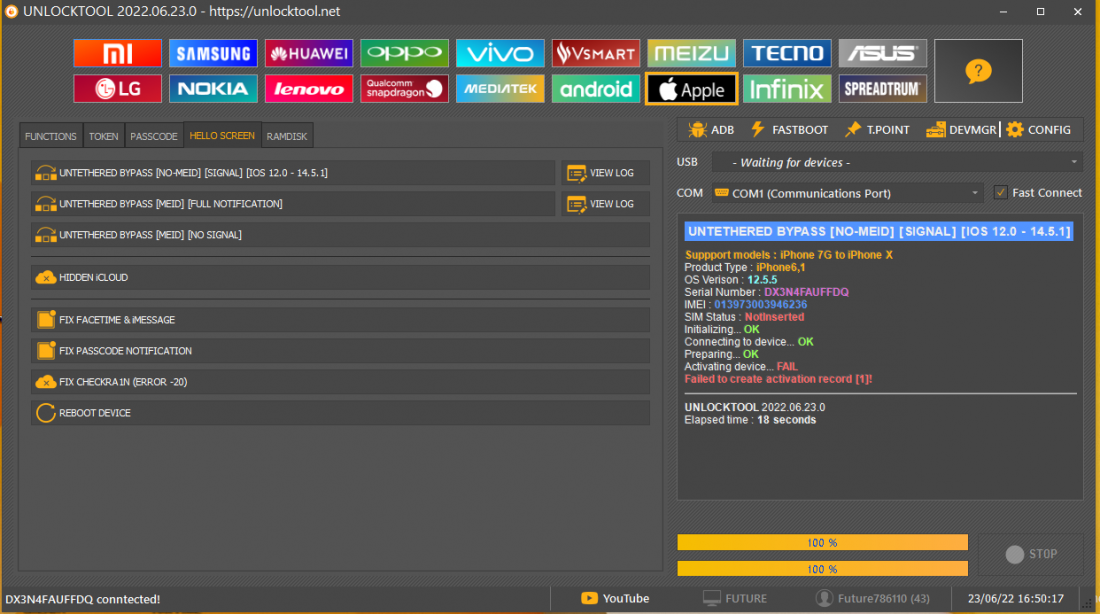Select the LG brand logo
The height and width of the screenshot is (614, 1100).
[117, 89]
